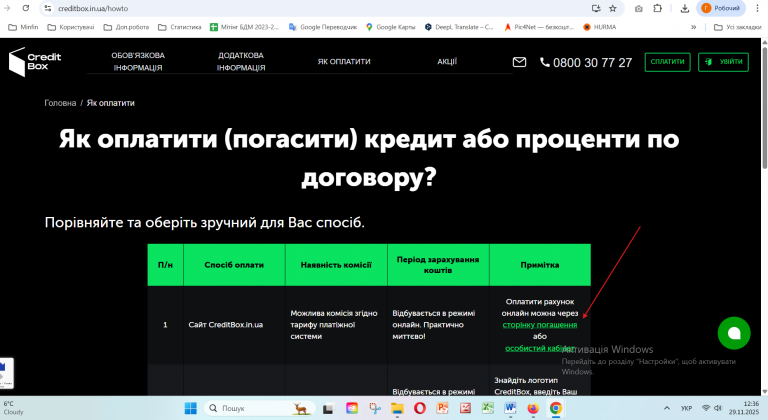Click the phone number 0800 30 77 27
The image size is (768, 420).
pos(586,63)
